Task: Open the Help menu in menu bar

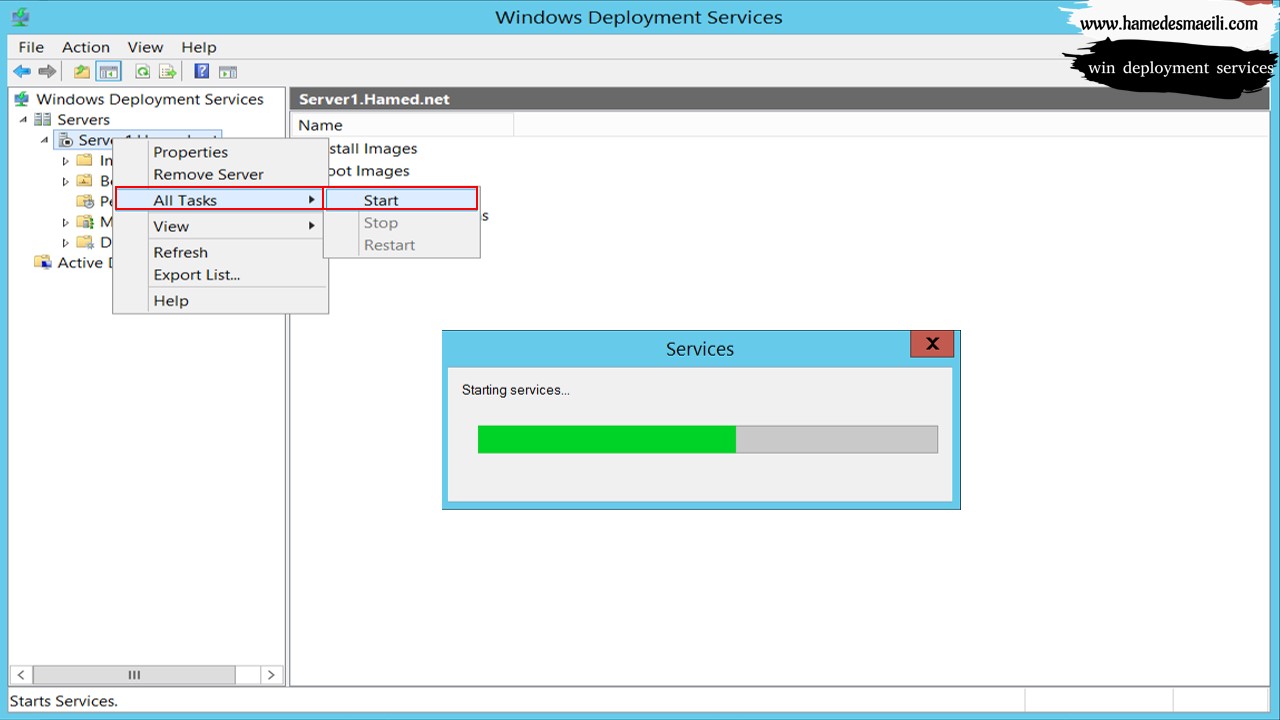Action: tap(199, 47)
